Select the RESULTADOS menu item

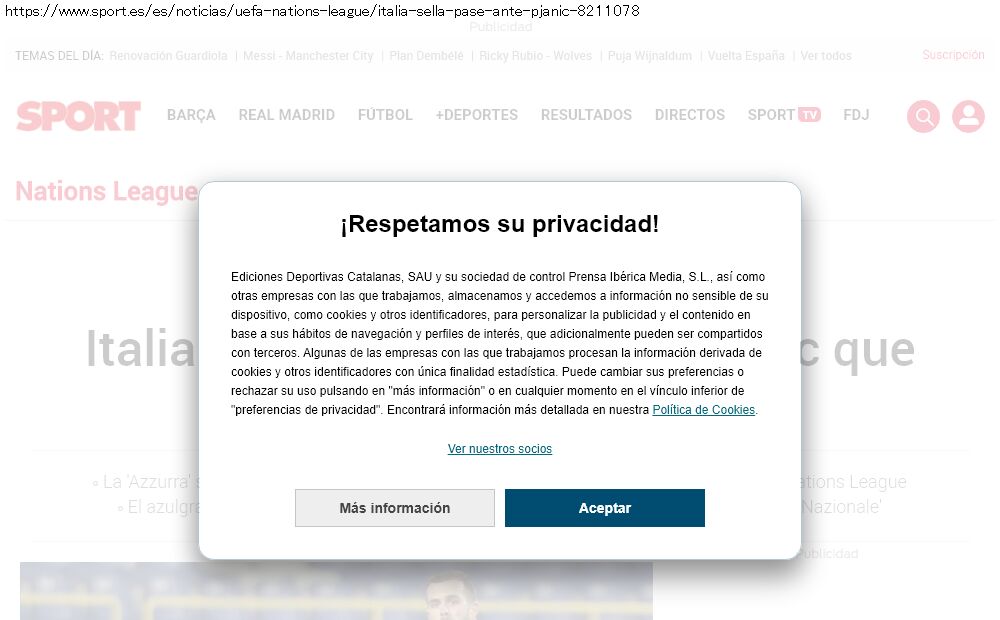click(586, 115)
